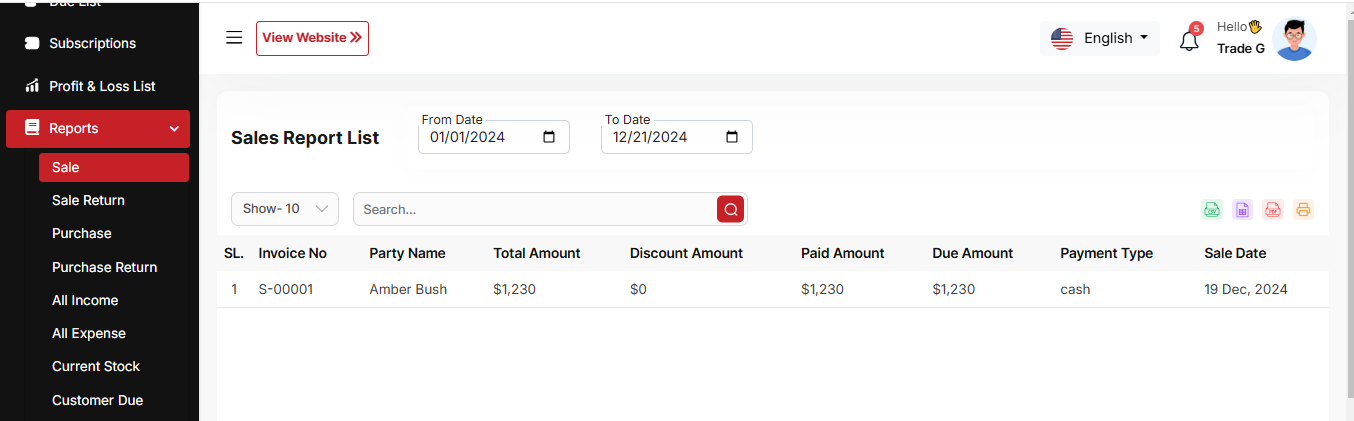The width and height of the screenshot is (1354, 421).
Task: Click the View Website button
Action: [312, 38]
